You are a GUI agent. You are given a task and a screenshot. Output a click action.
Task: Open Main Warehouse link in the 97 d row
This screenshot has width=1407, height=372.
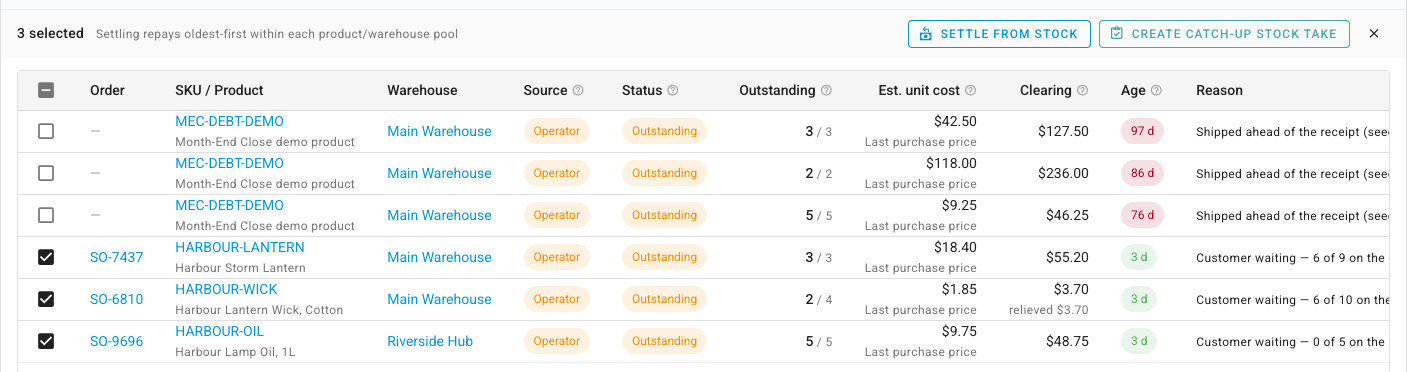pyautogui.click(x=439, y=131)
